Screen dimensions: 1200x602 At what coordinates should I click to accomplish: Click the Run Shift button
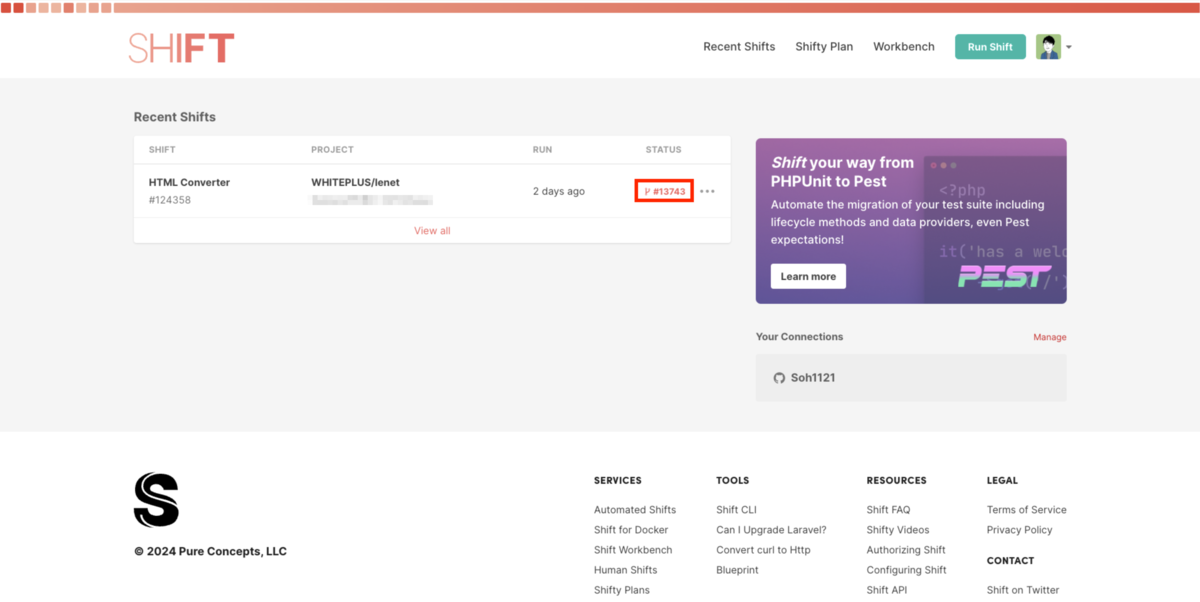tap(990, 47)
